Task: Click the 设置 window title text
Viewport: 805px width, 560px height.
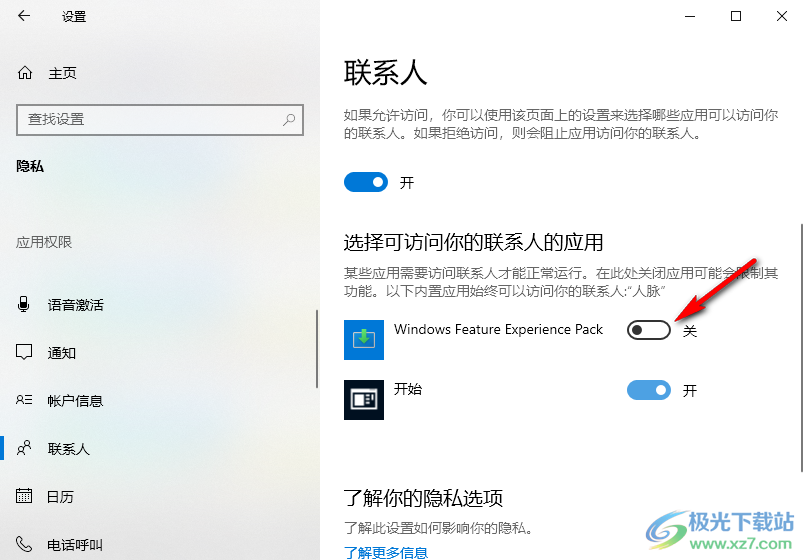Action: coord(74,16)
